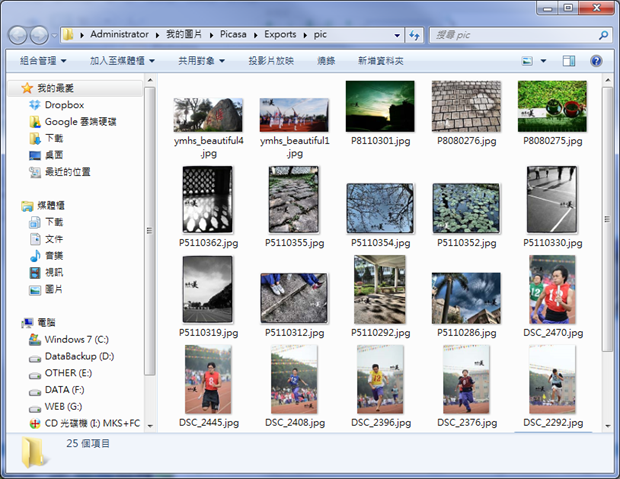Image resolution: width=620 pixels, height=479 pixels.
Task: Open the 文件 documents library
Action: (x=46, y=239)
